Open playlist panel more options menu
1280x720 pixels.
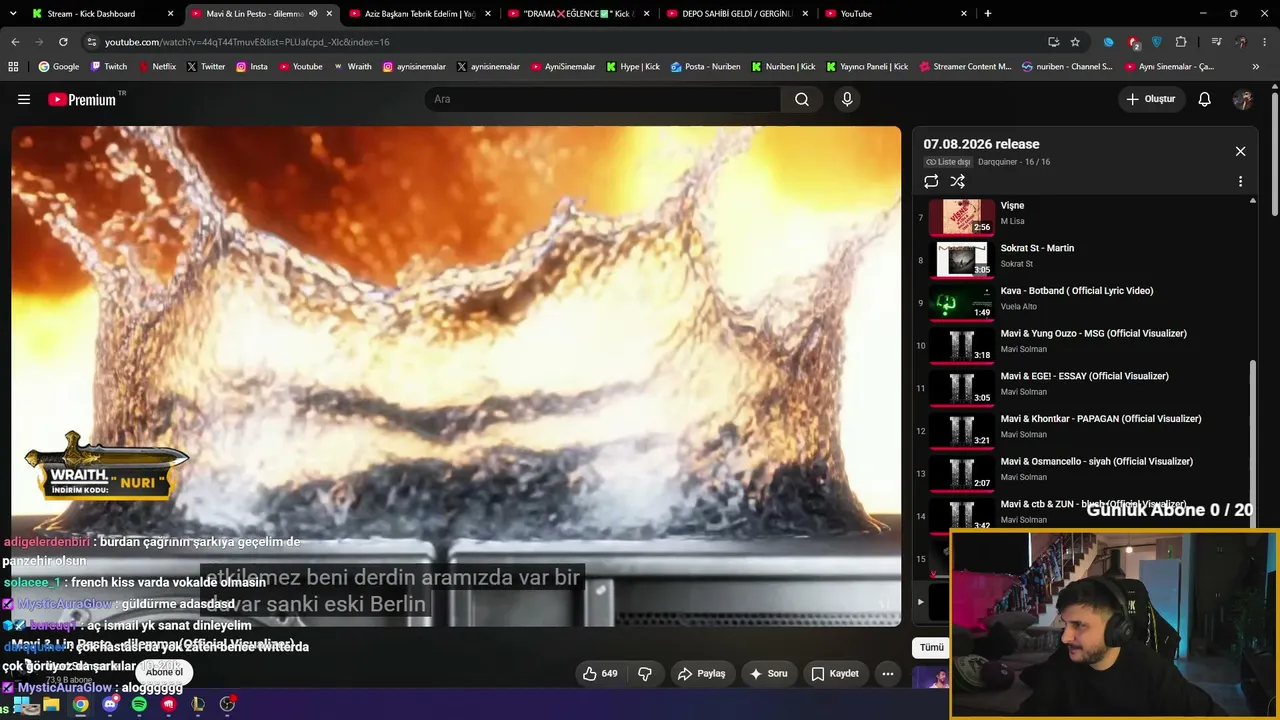point(1240,181)
